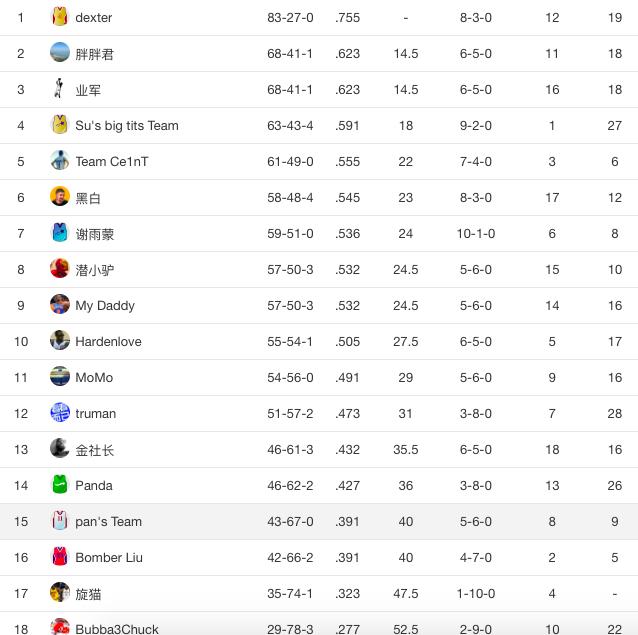This screenshot has height=635, width=638.
Task: Click the 业军 team logo icon
Action: pyautogui.click(x=60, y=89)
